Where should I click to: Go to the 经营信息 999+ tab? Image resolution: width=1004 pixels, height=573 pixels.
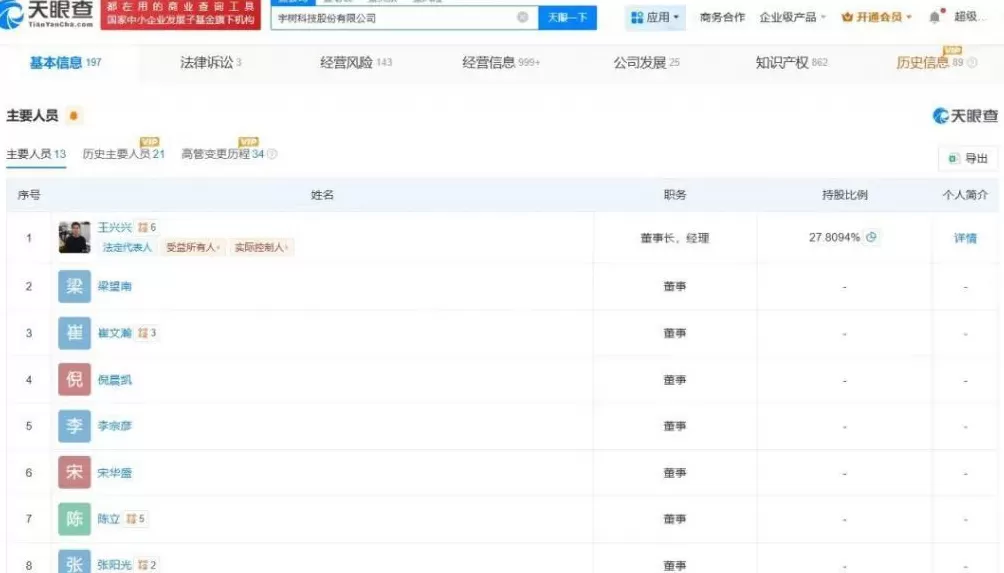(501, 62)
